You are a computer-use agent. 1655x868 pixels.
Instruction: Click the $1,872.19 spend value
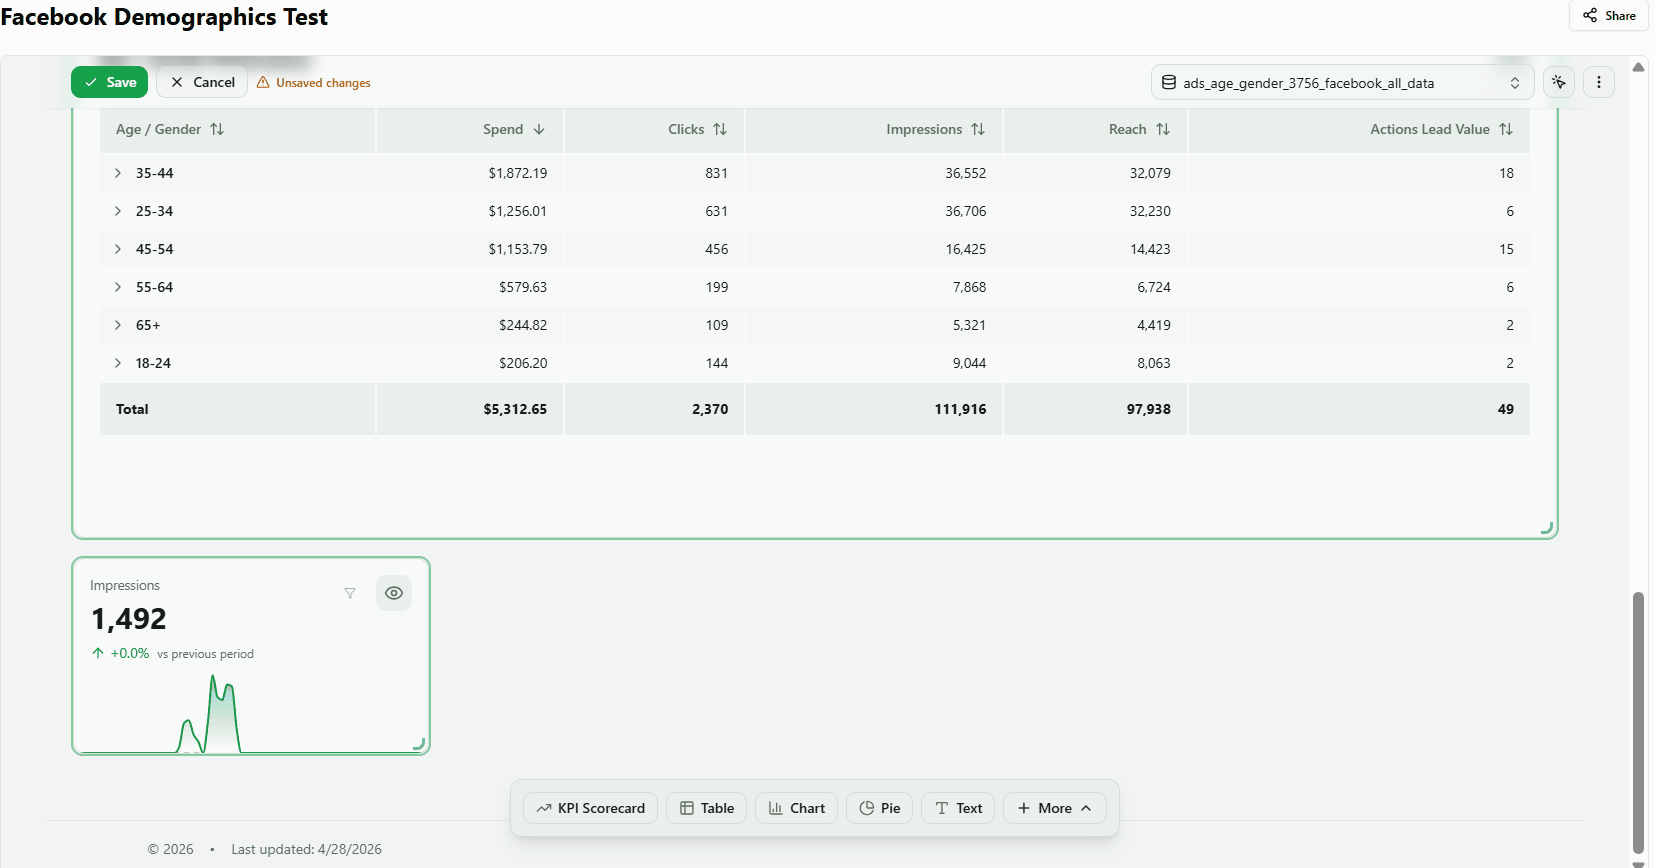click(518, 173)
